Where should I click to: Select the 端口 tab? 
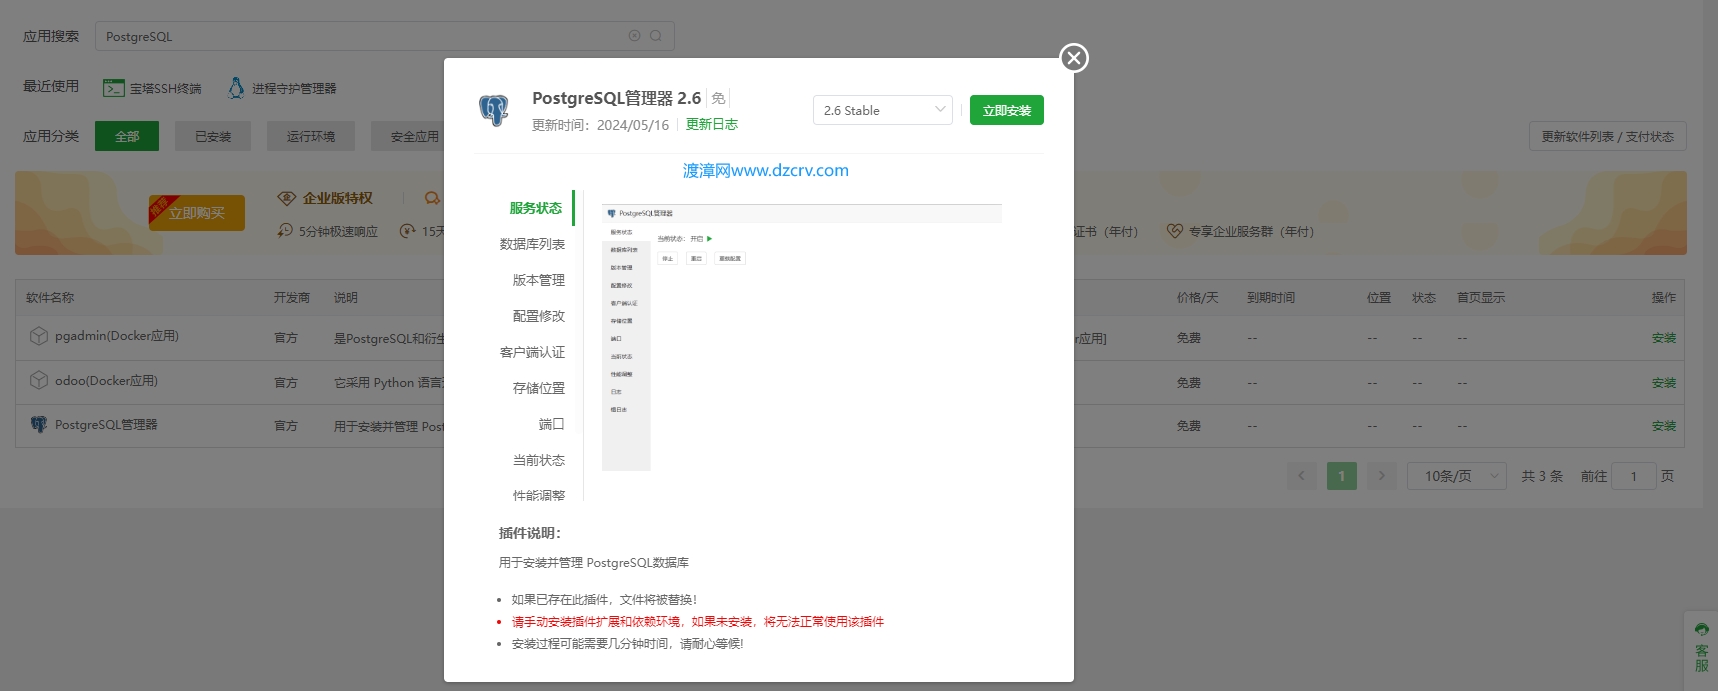click(x=551, y=424)
